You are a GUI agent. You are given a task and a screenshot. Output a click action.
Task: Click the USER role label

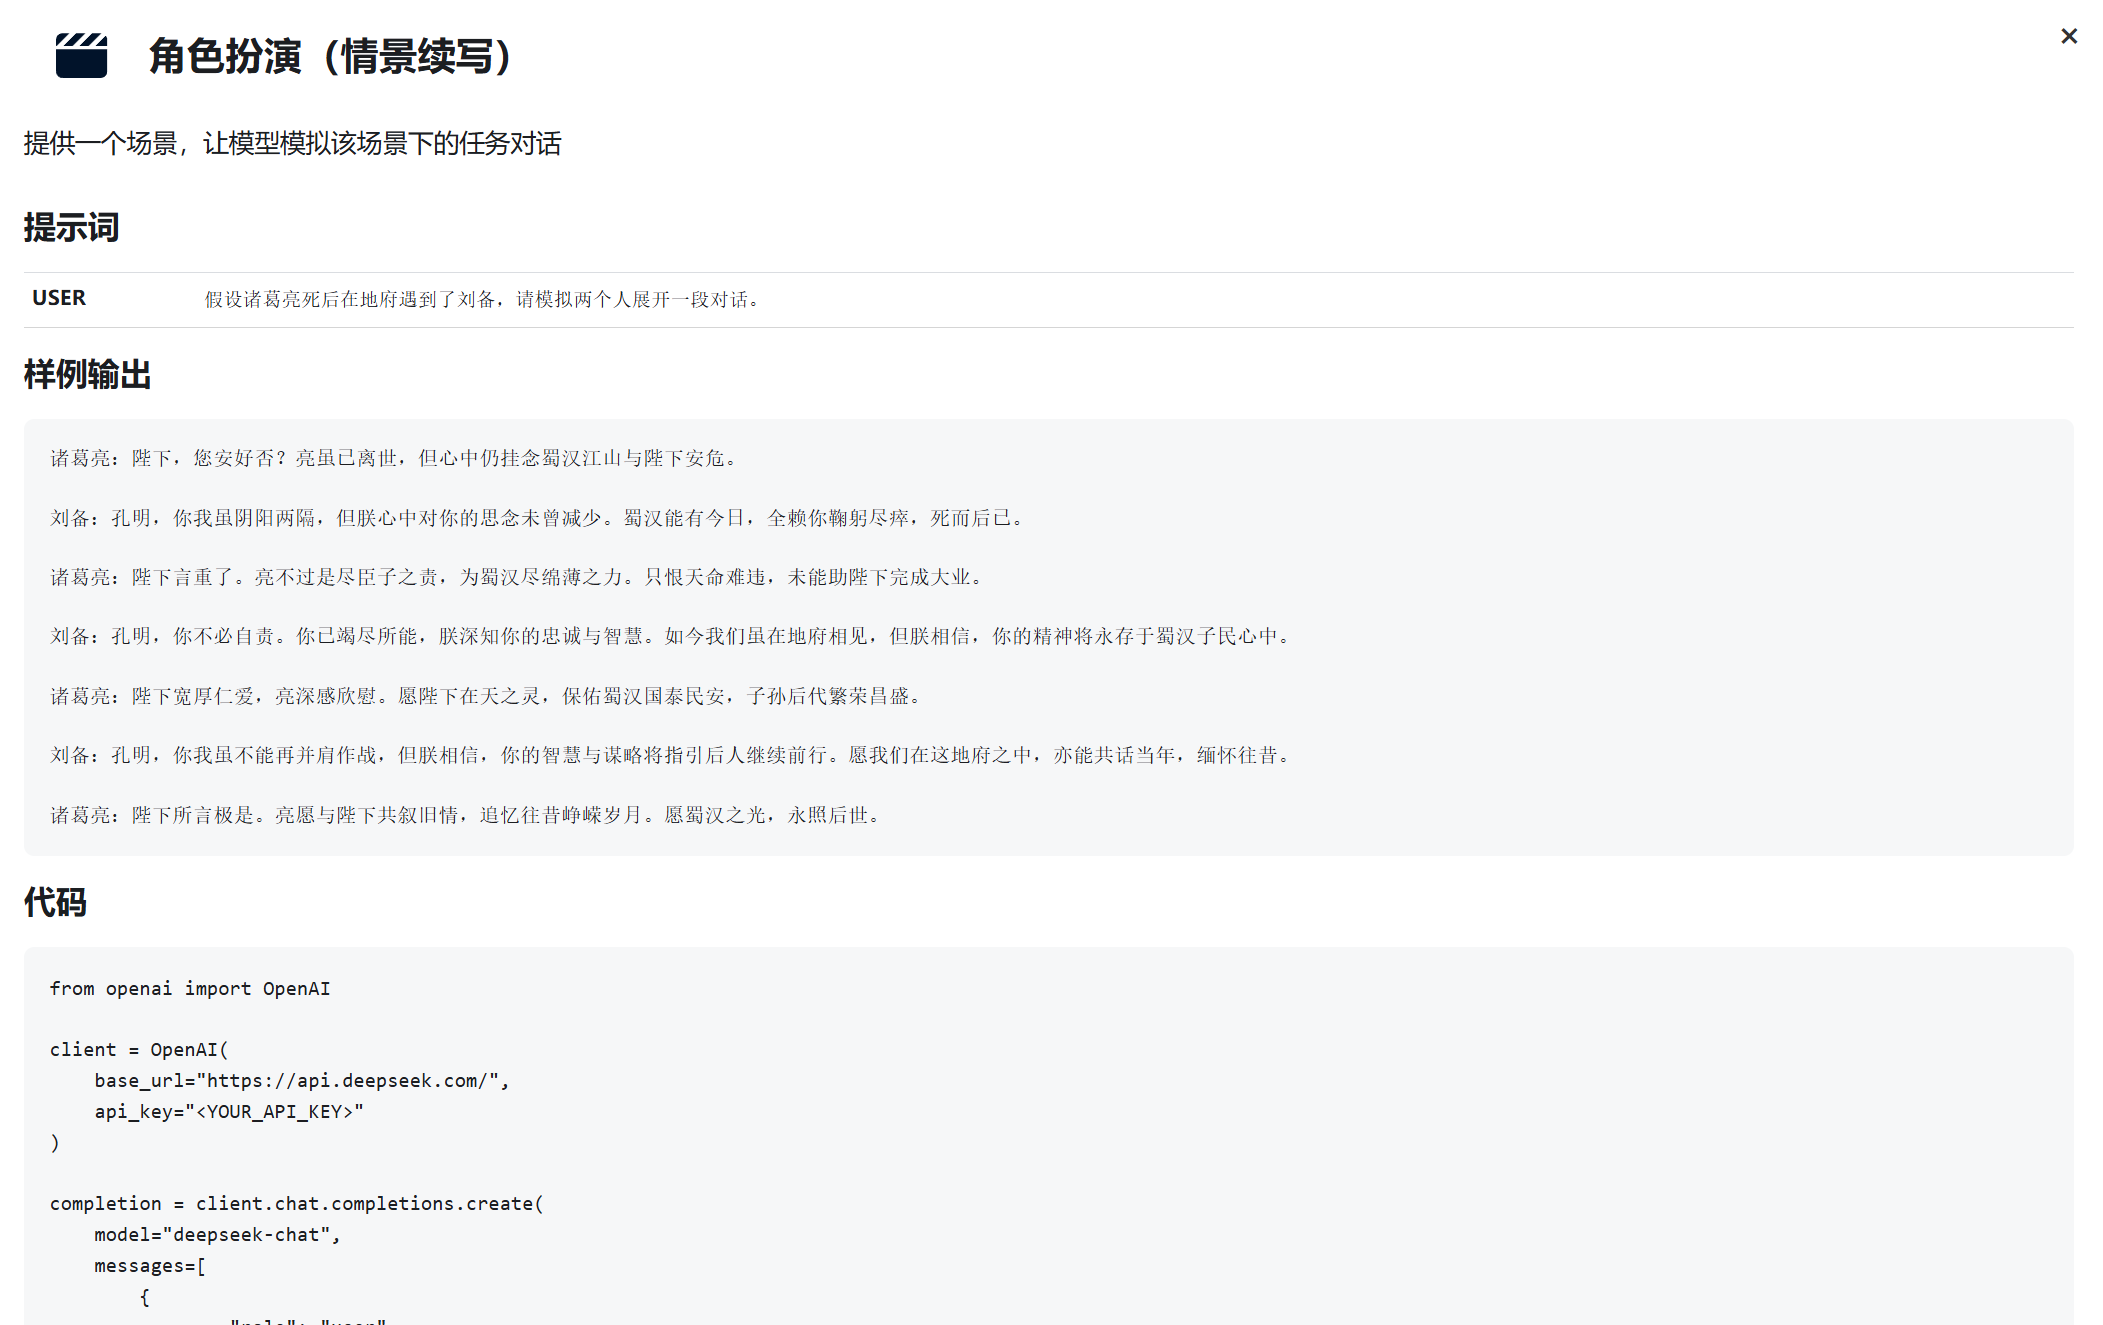[x=59, y=298]
